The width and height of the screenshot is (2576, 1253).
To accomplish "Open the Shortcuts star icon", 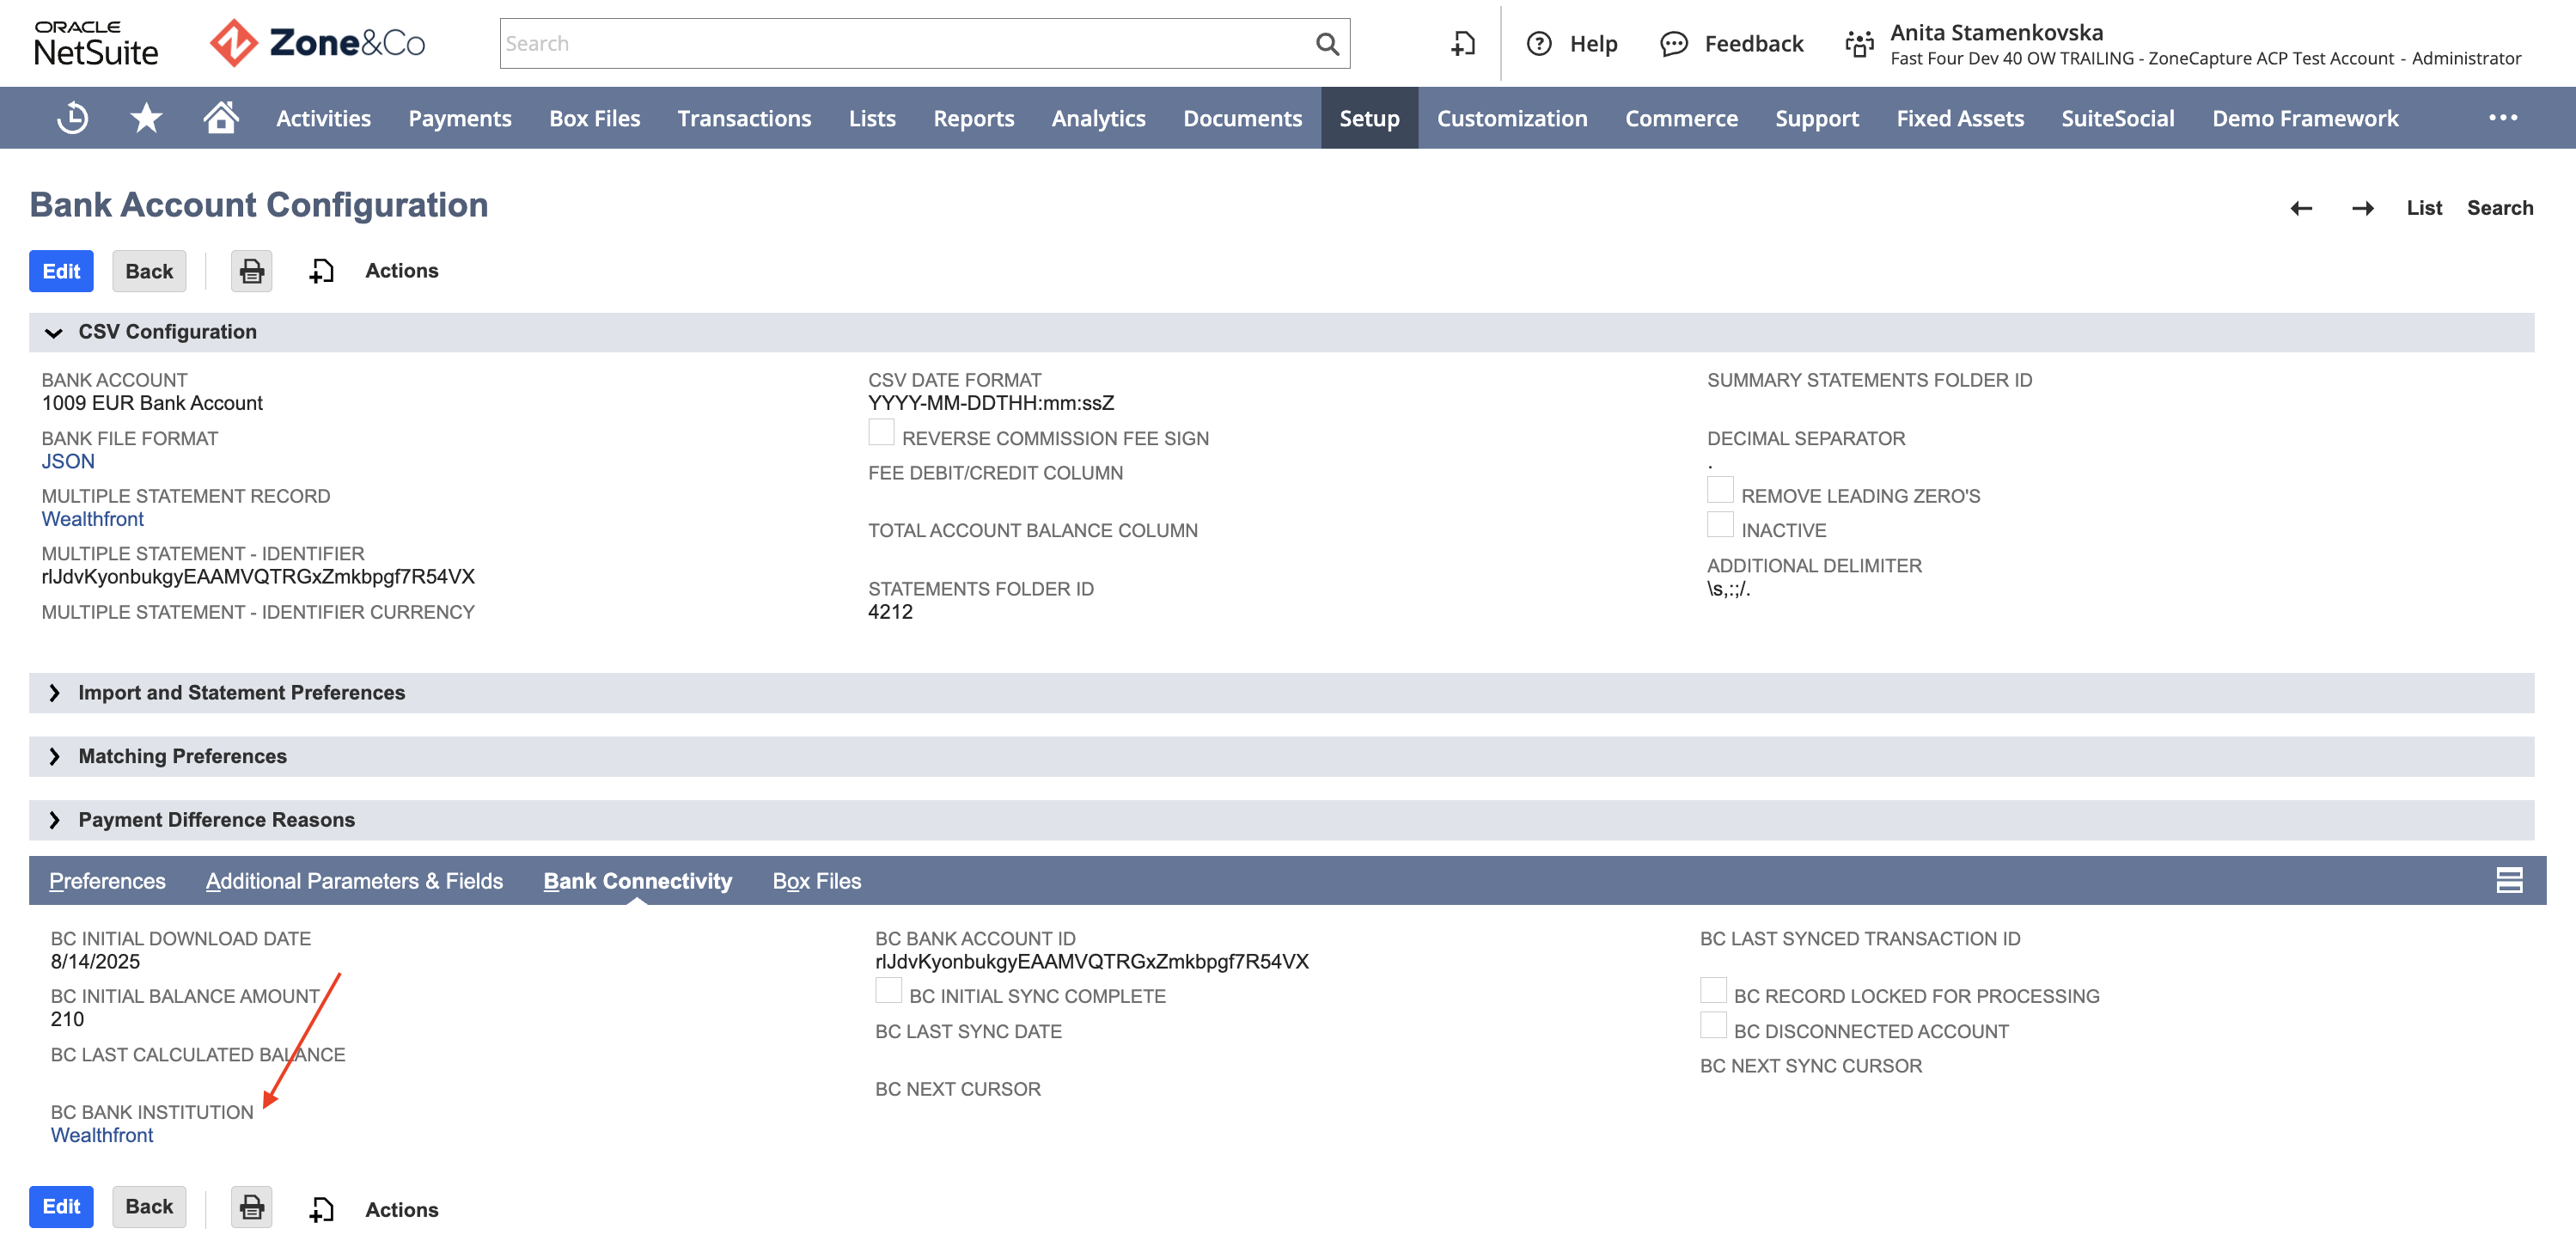I will (x=146, y=118).
